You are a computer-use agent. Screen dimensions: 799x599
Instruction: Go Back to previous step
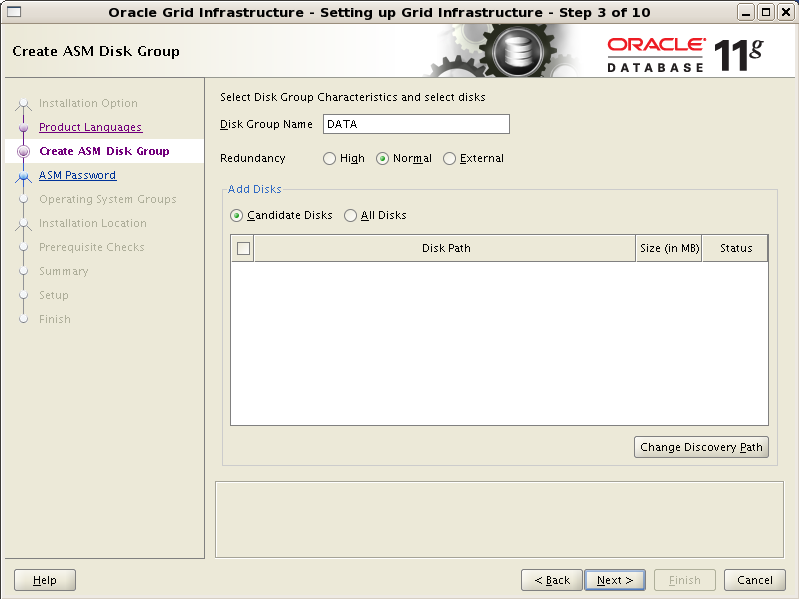click(552, 580)
